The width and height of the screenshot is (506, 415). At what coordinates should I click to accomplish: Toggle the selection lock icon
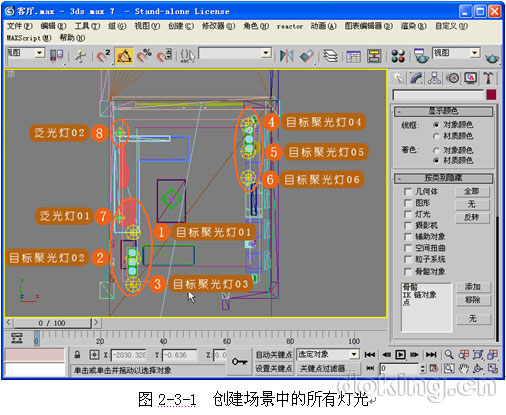77,355
